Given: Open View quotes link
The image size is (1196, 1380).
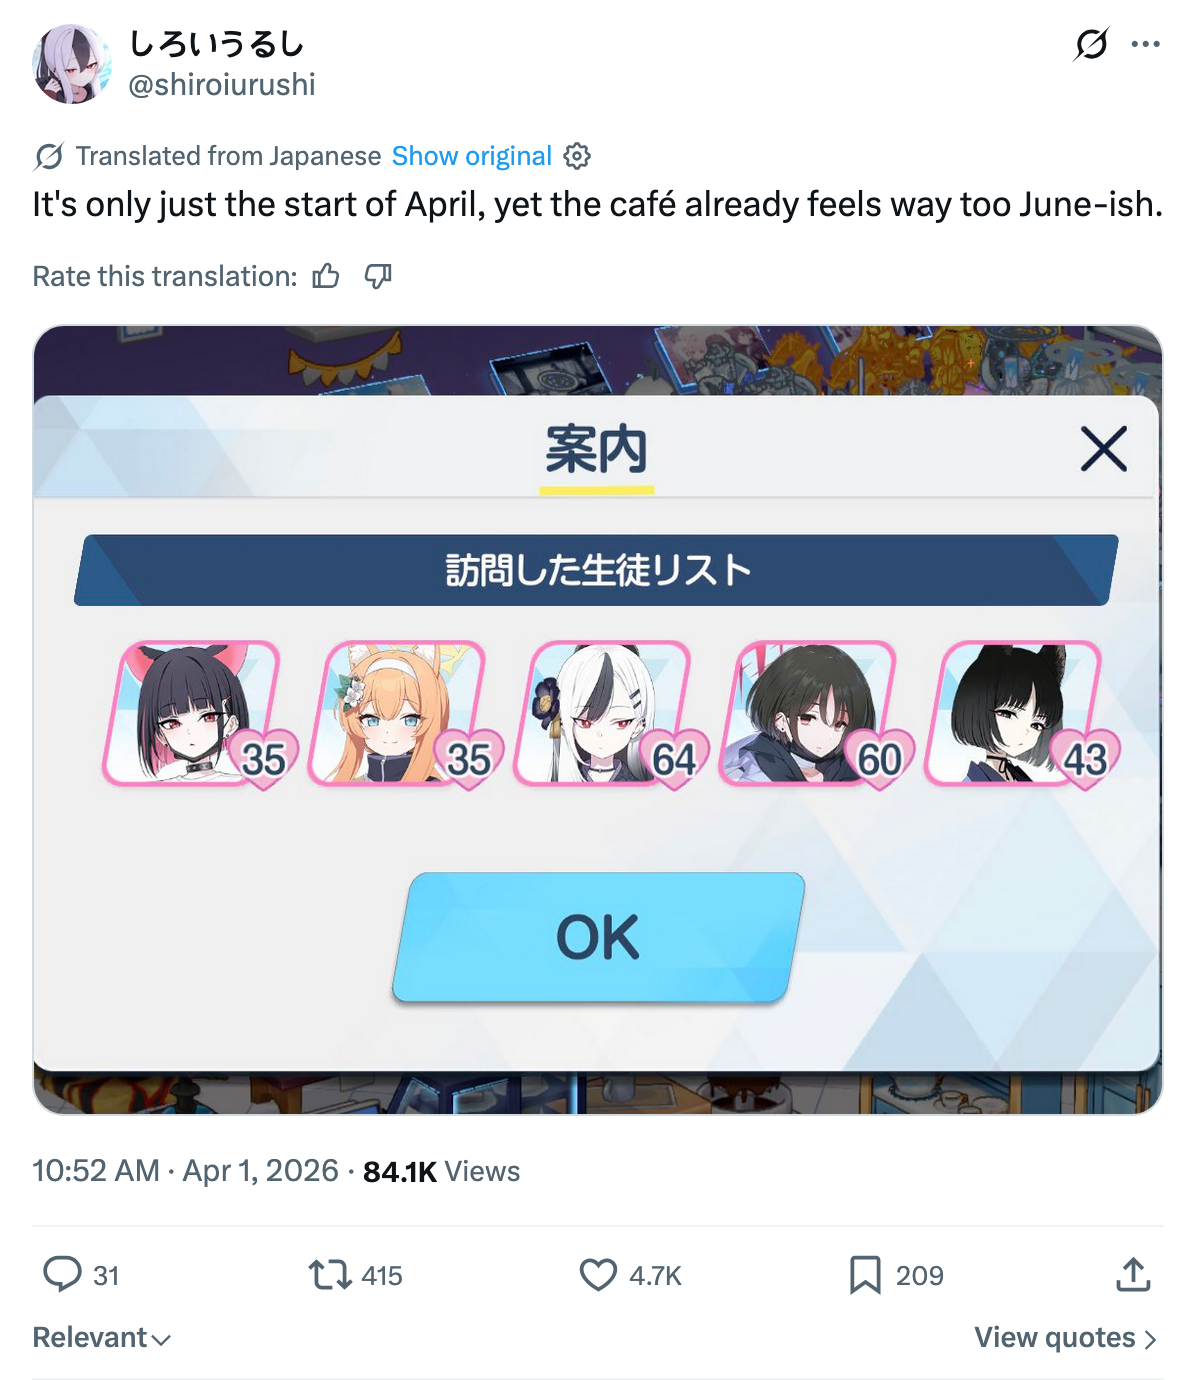Looking at the screenshot, I should click(x=1065, y=1337).
